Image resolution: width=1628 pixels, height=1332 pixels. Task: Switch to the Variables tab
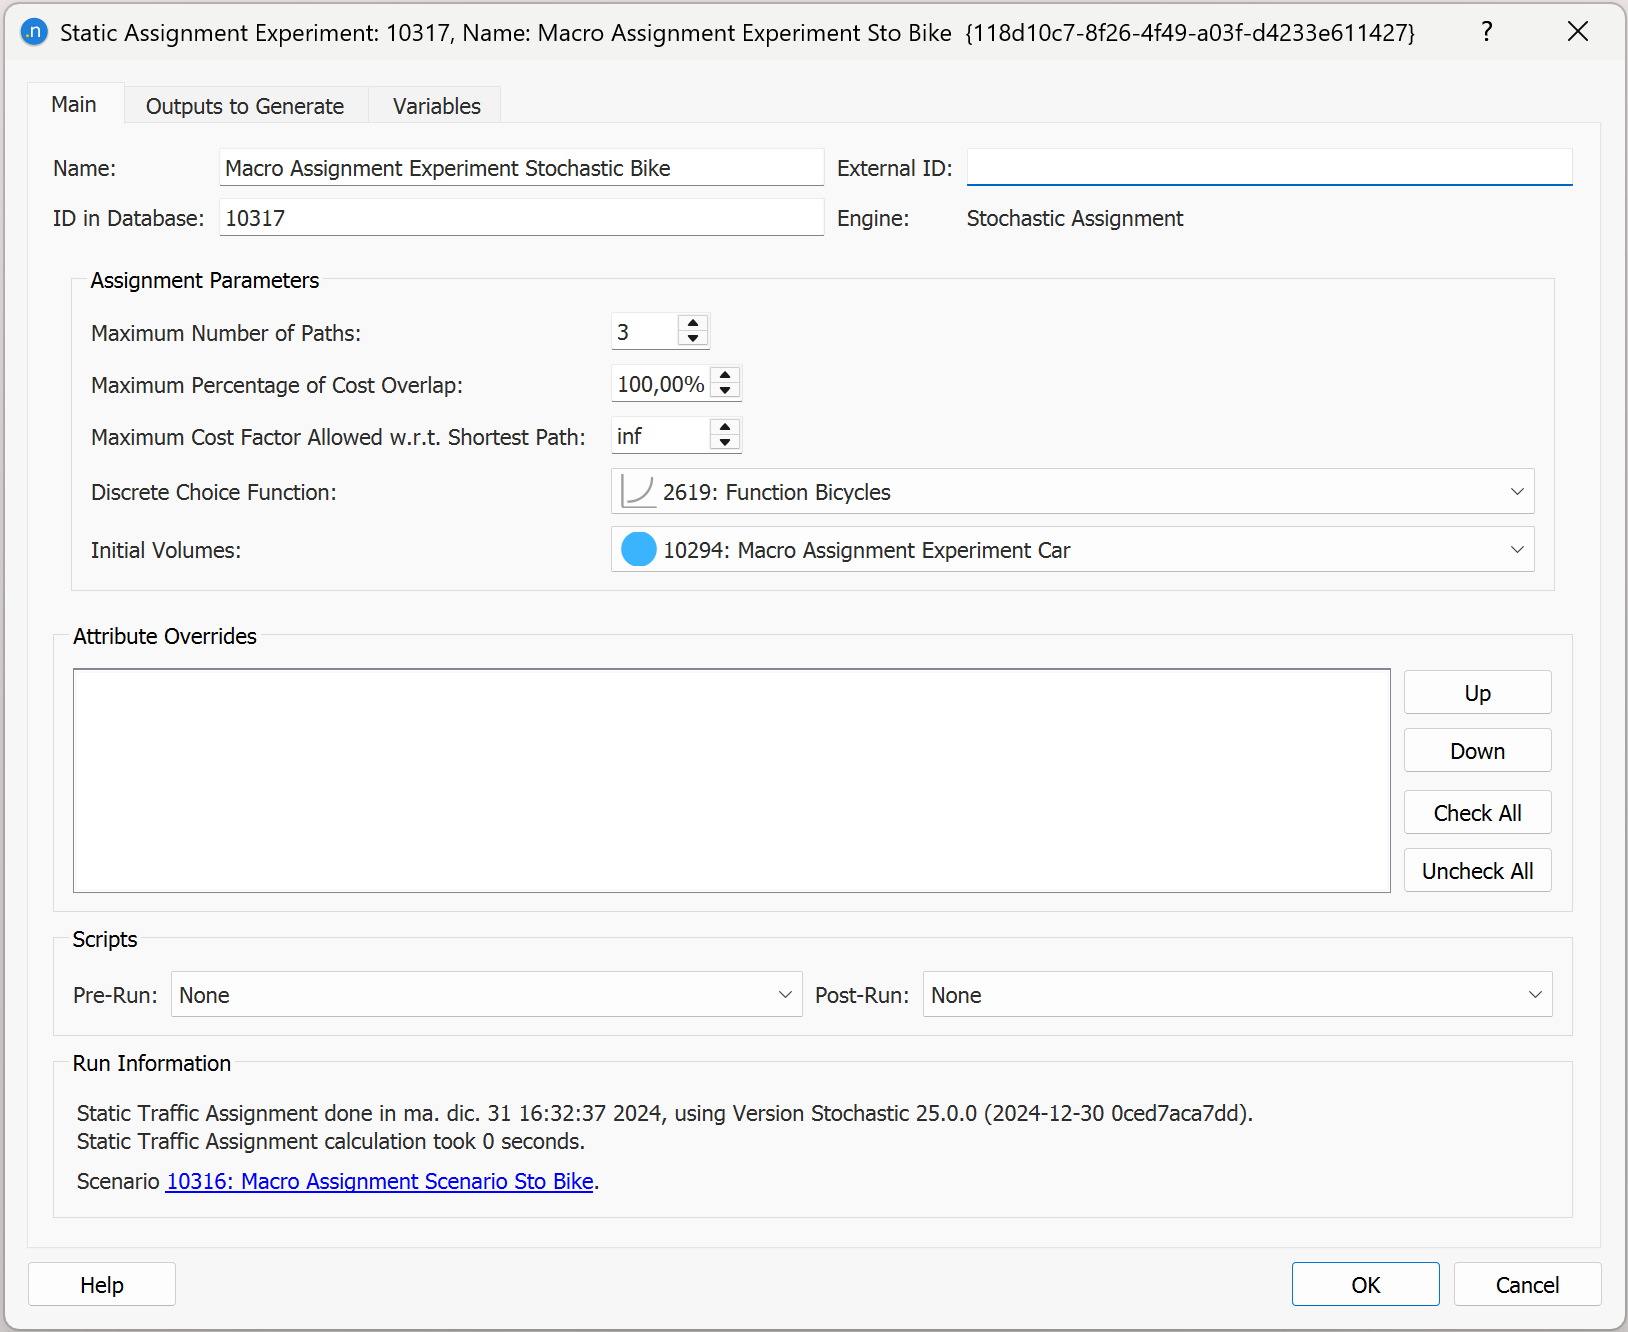pyautogui.click(x=435, y=105)
